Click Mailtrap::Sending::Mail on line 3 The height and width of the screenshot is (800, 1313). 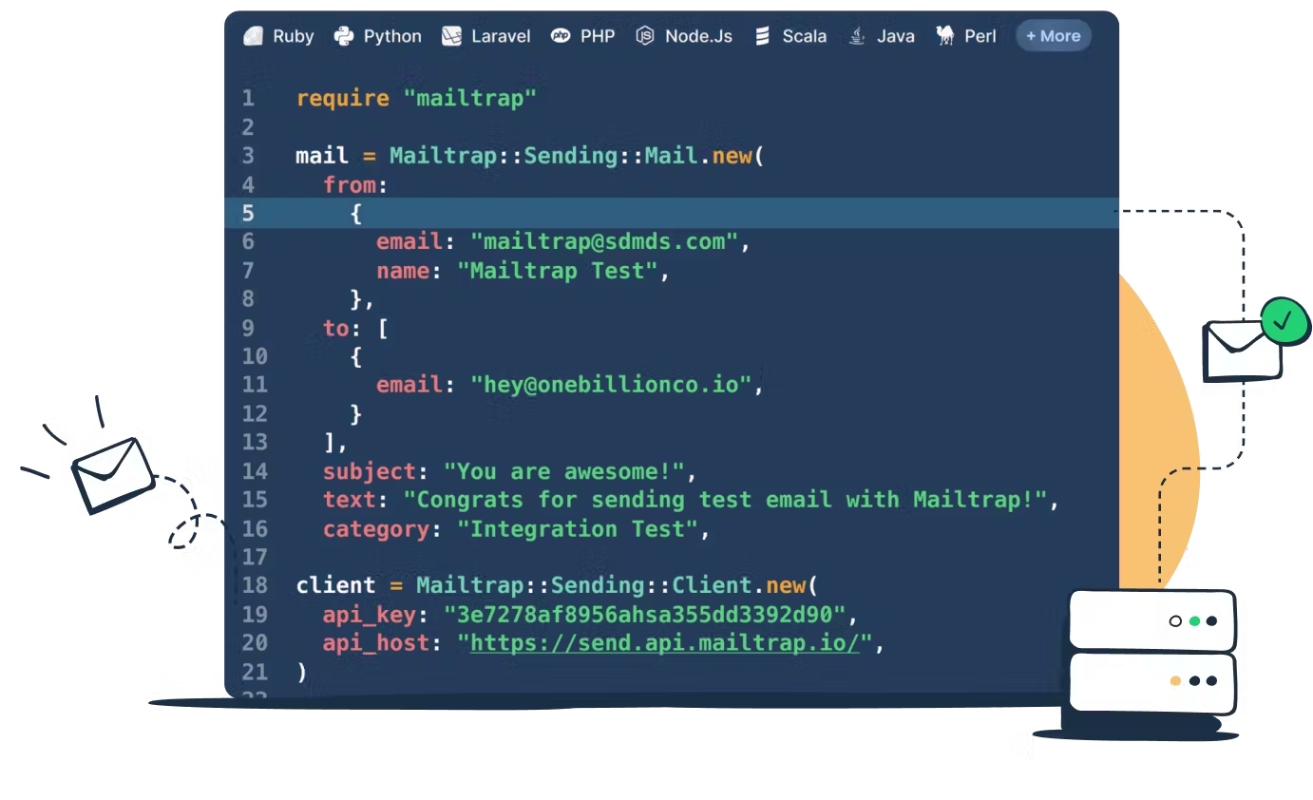pyautogui.click(x=543, y=156)
